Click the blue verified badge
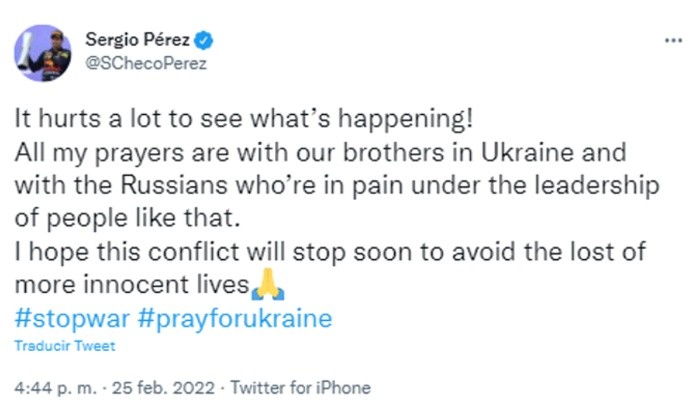 (x=203, y=40)
